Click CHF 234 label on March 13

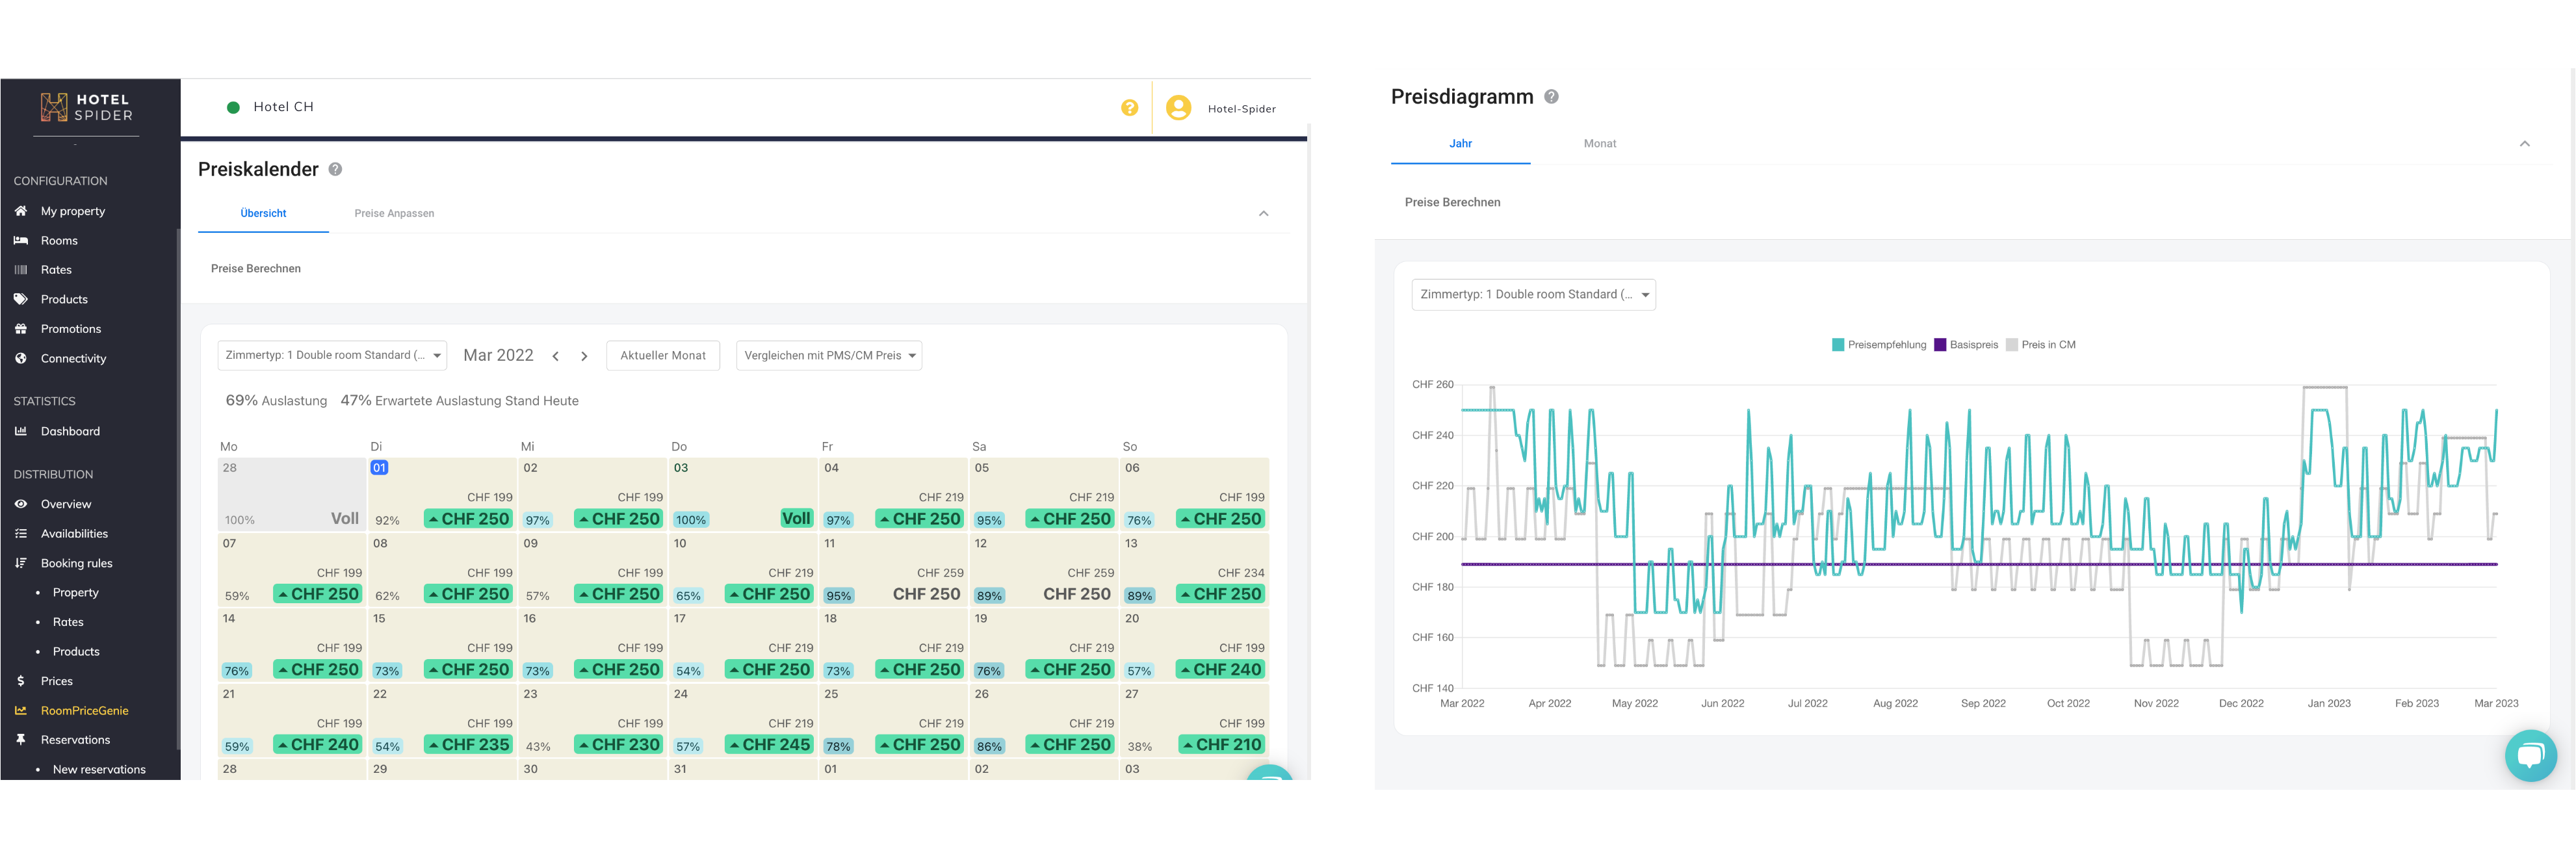tap(1241, 573)
